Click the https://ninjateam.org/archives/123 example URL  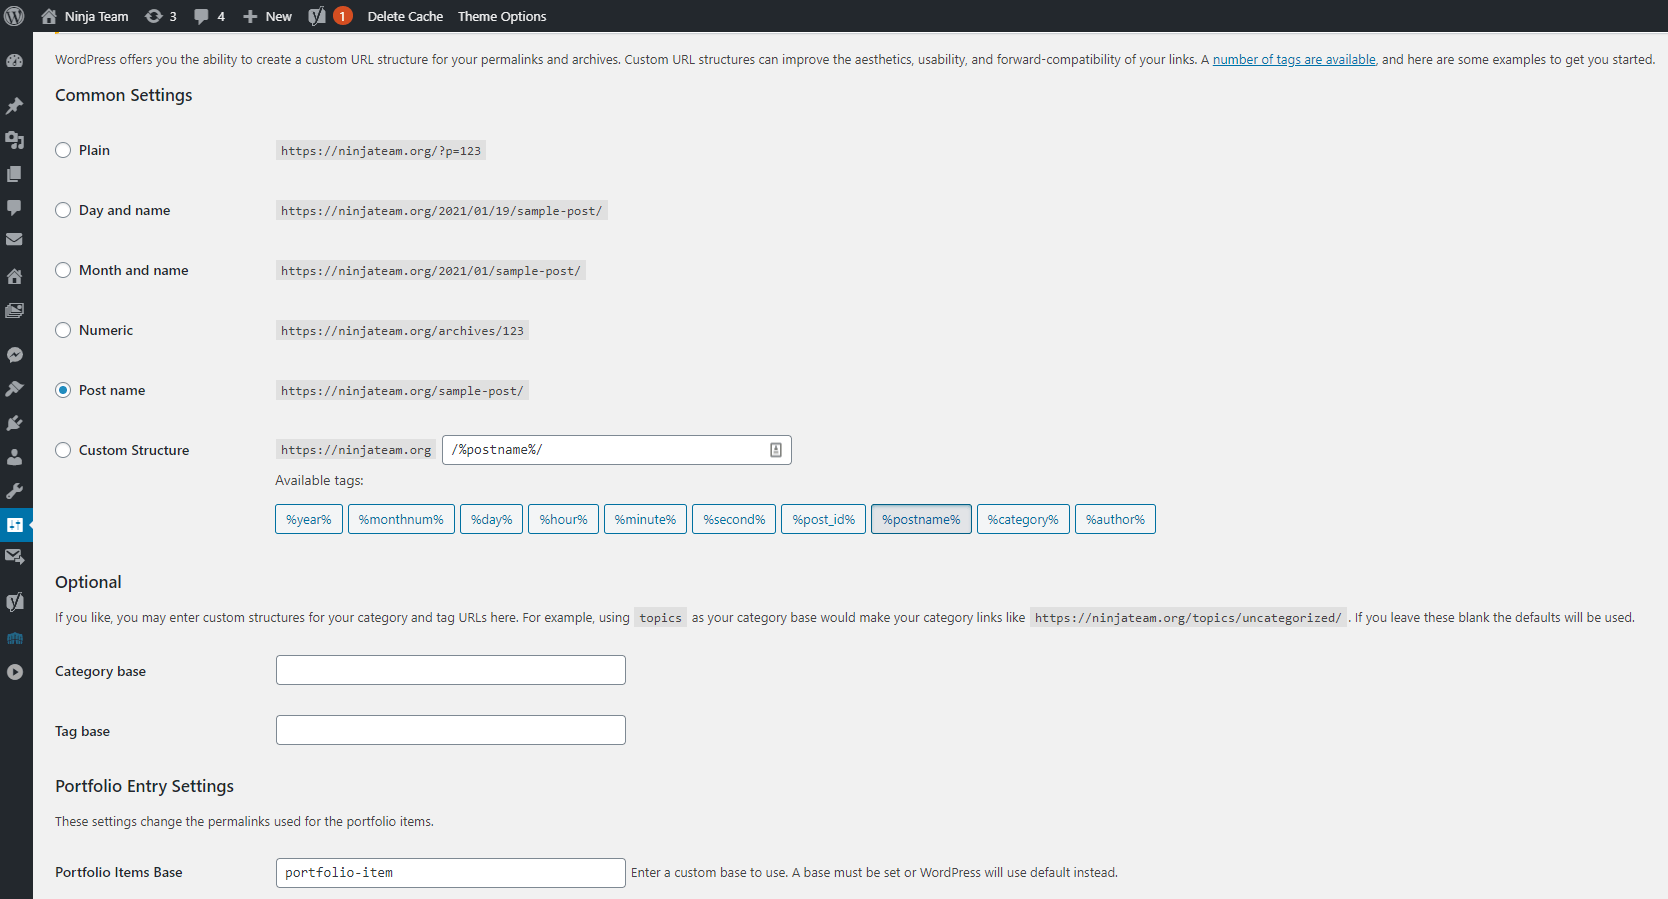click(402, 331)
